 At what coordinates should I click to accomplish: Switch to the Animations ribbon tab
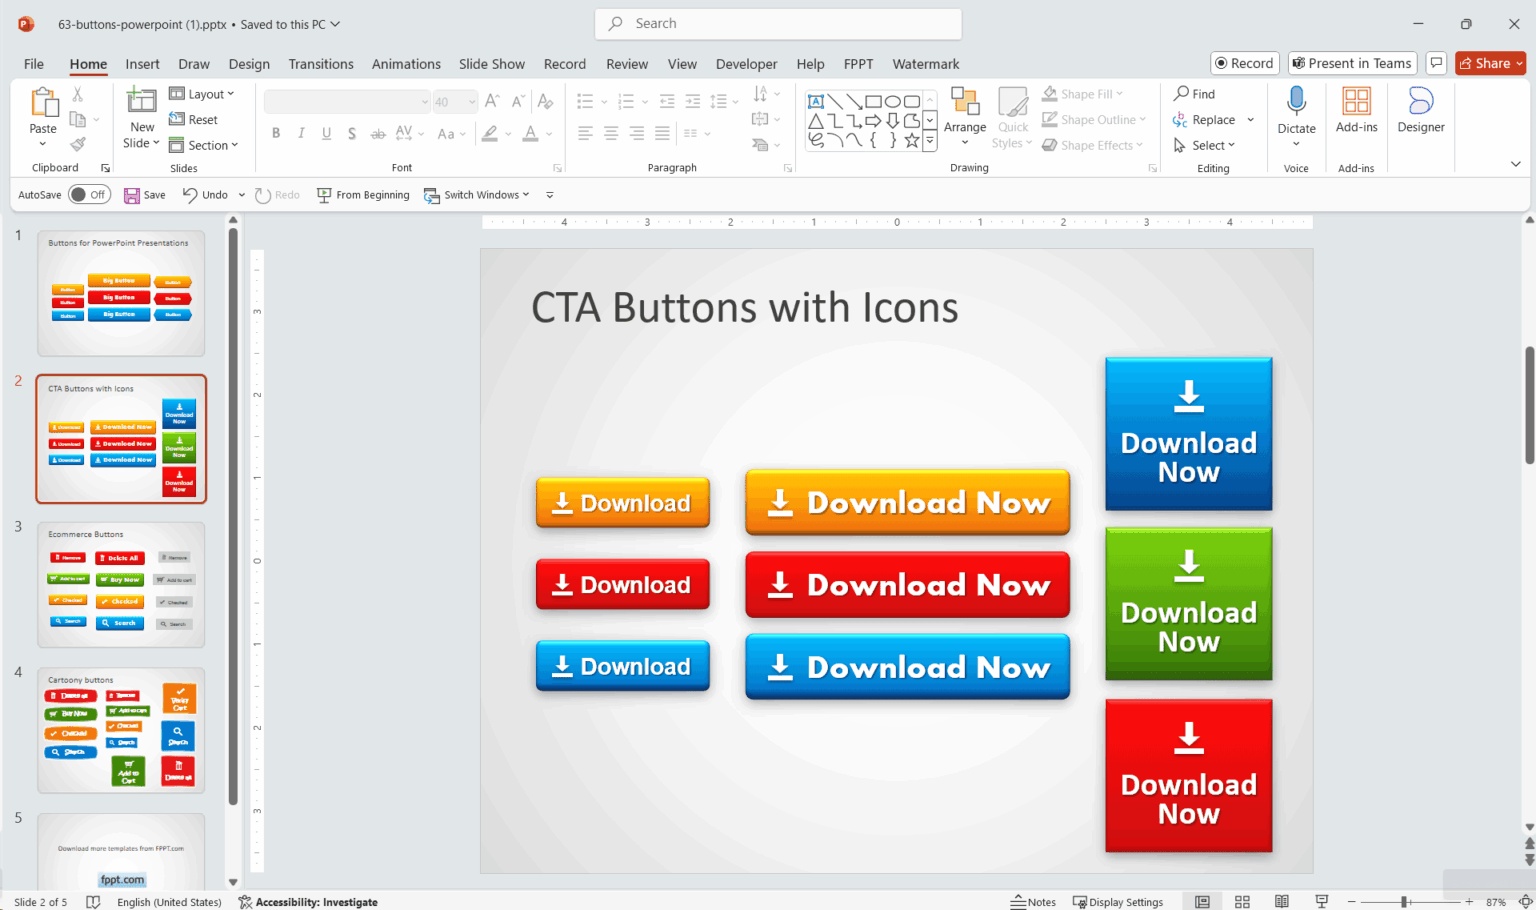coord(406,63)
